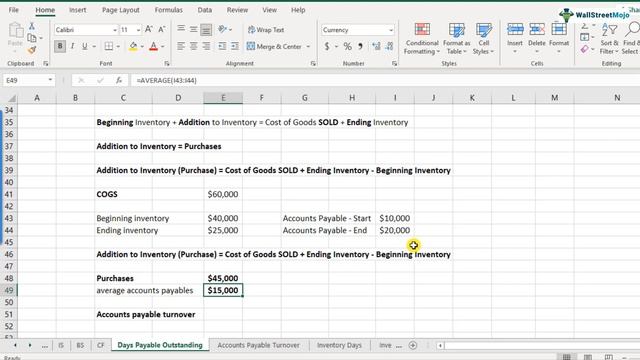Toggle Bold formatting

[x=60, y=46]
